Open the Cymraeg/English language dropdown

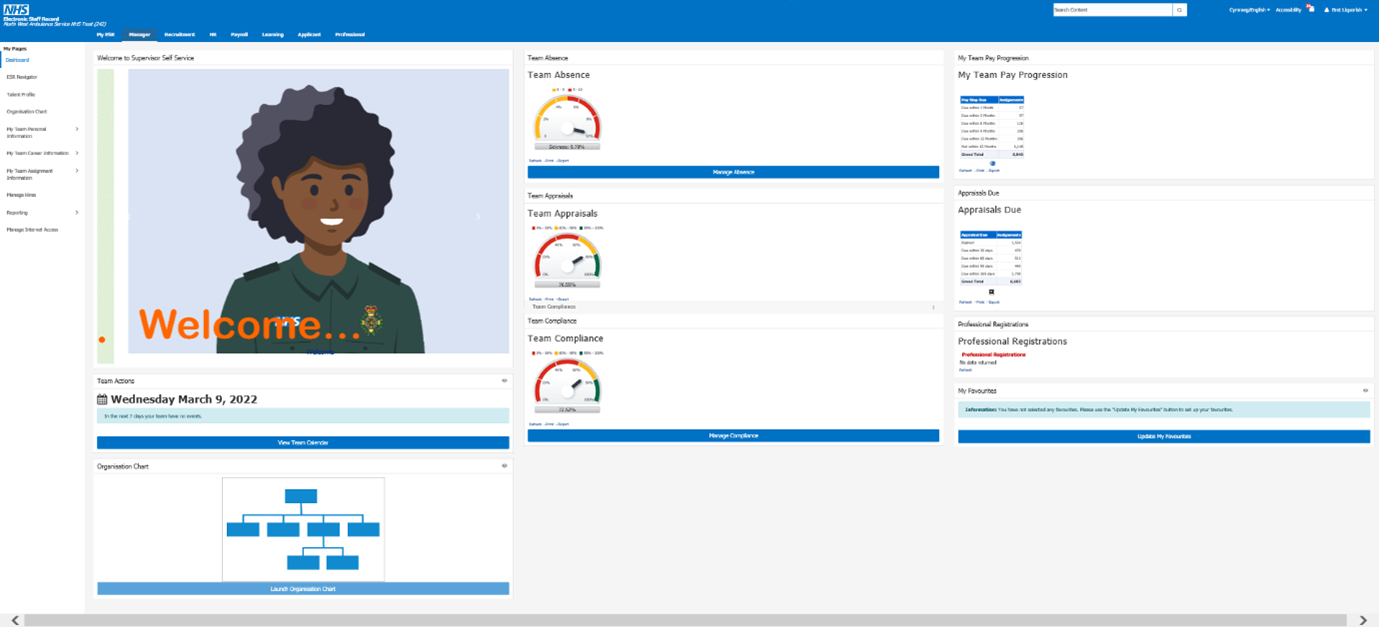[x=1250, y=10]
